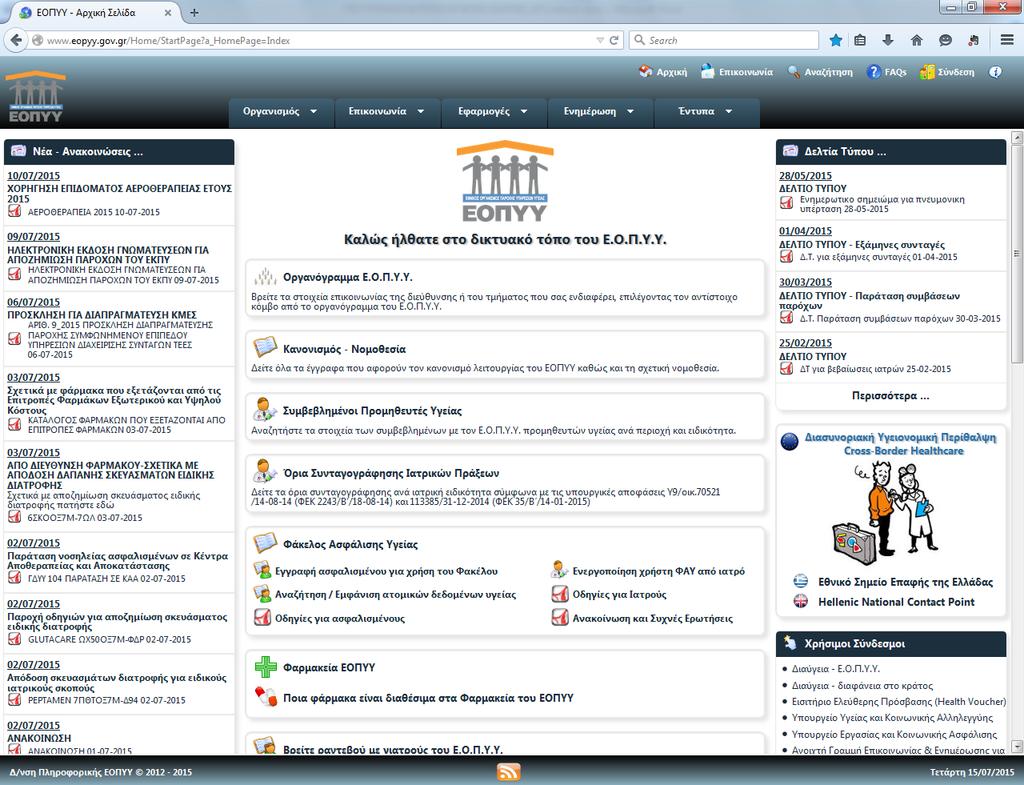The image size is (1024, 785).
Task: Go to Αρχική in top navigation
Action: [663, 72]
